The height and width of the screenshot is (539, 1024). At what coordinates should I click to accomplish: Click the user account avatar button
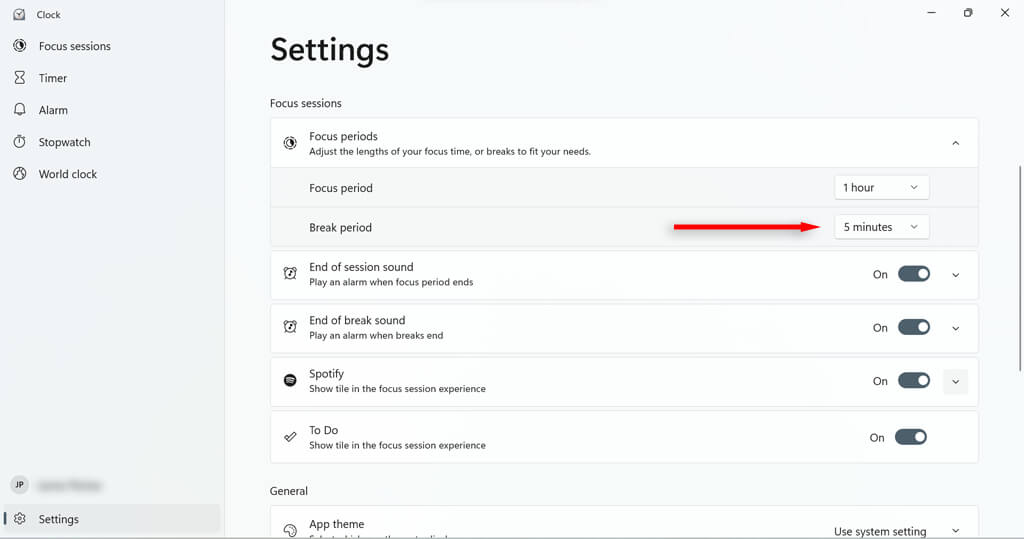click(x=19, y=485)
